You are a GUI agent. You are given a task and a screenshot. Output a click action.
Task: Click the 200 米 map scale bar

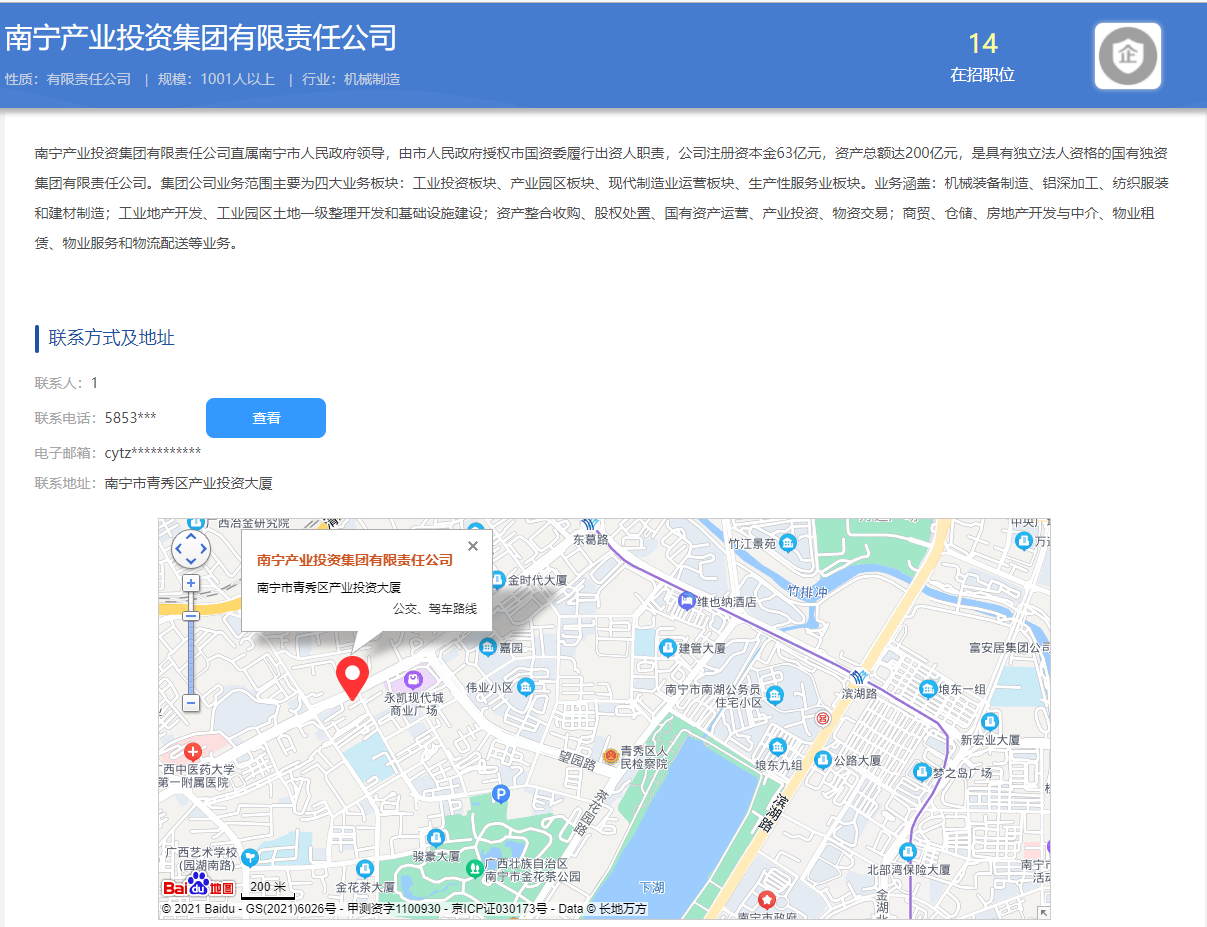coord(267,889)
